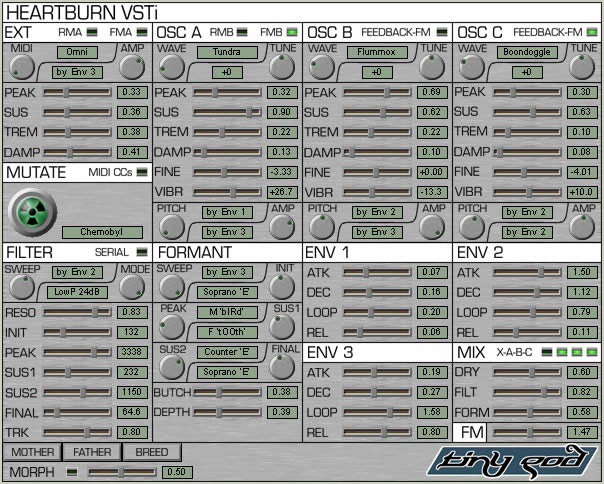
Task: Adjust the OSC C lower AMP knob
Action: click(582, 227)
